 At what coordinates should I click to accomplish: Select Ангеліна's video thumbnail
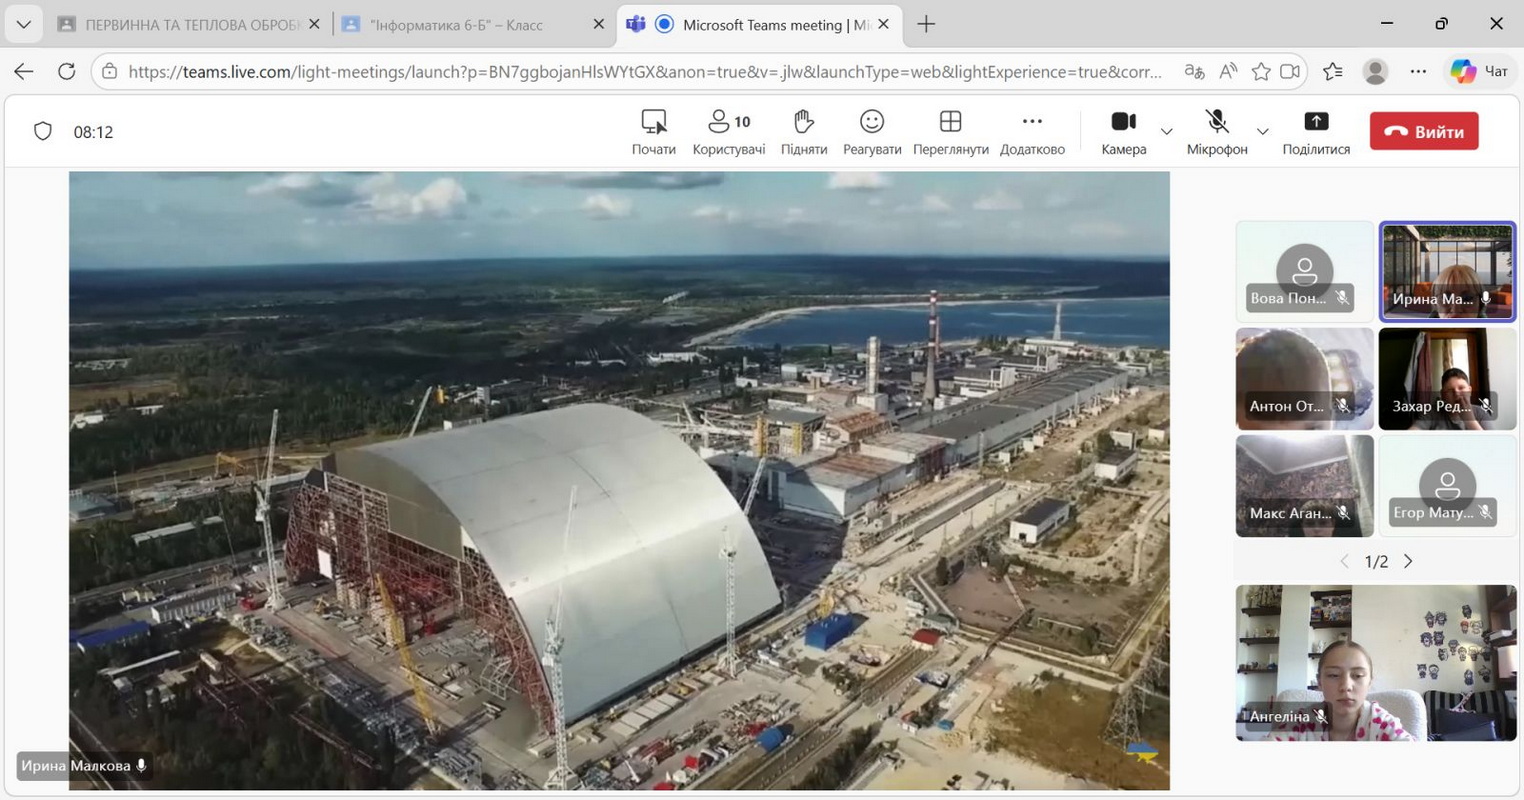1375,663
